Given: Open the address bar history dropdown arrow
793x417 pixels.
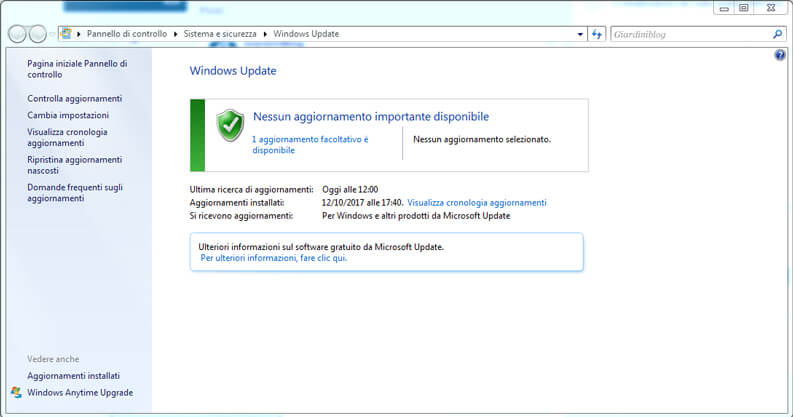Looking at the screenshot, I should pyautogui.click(x=580, y=34).
